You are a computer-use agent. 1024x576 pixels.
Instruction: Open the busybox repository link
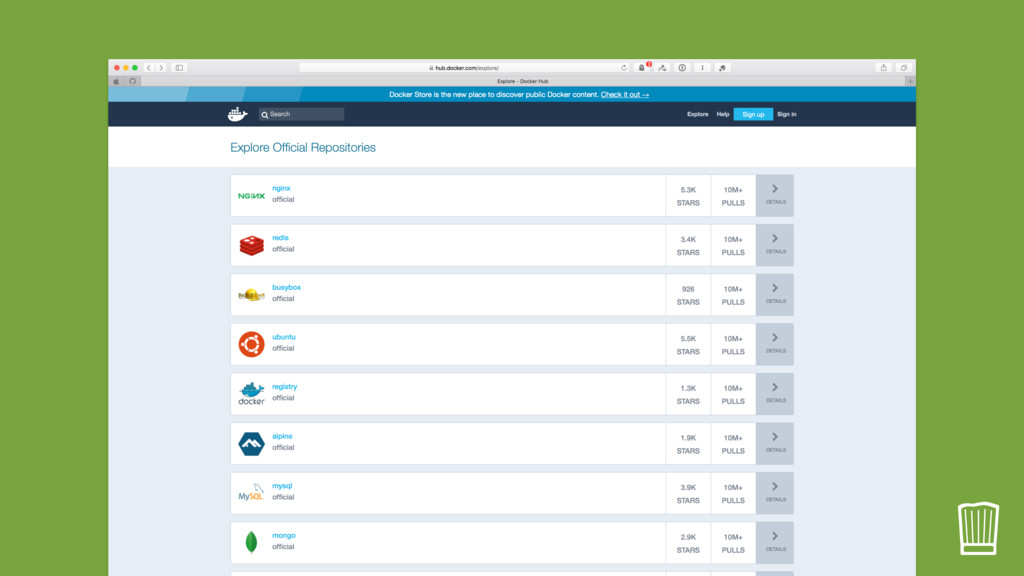coord(287,287)
